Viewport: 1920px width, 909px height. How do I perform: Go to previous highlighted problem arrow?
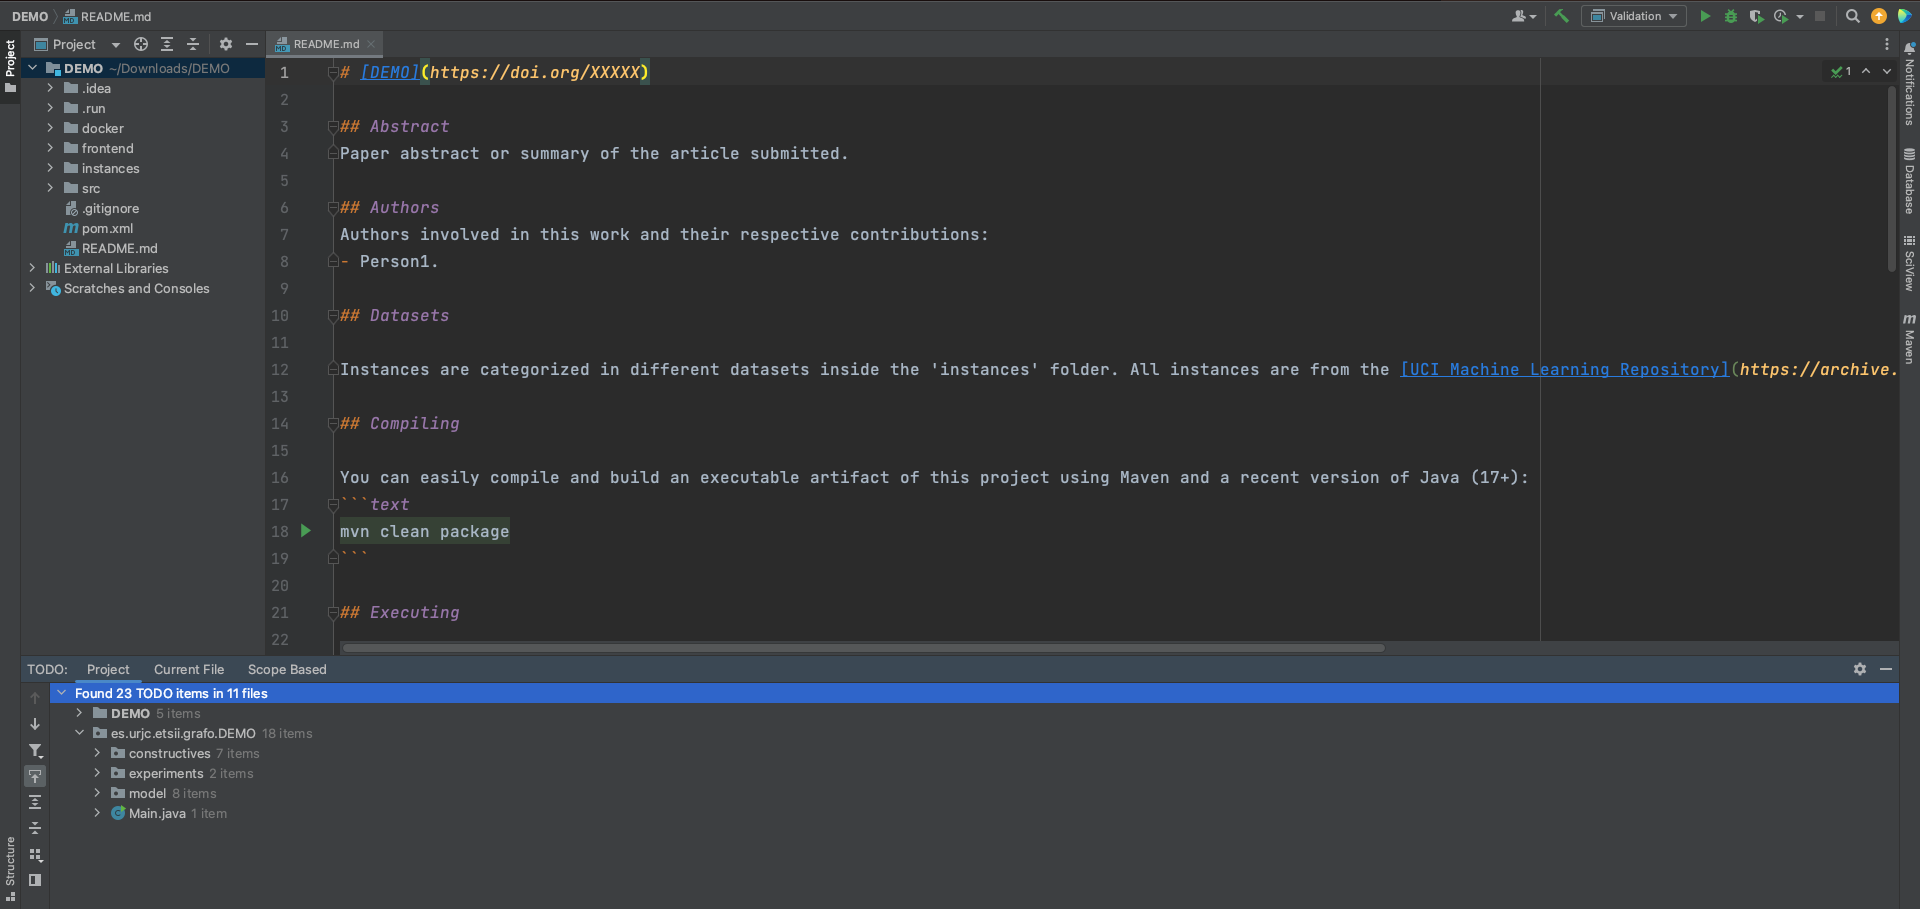coord(1866,71)
